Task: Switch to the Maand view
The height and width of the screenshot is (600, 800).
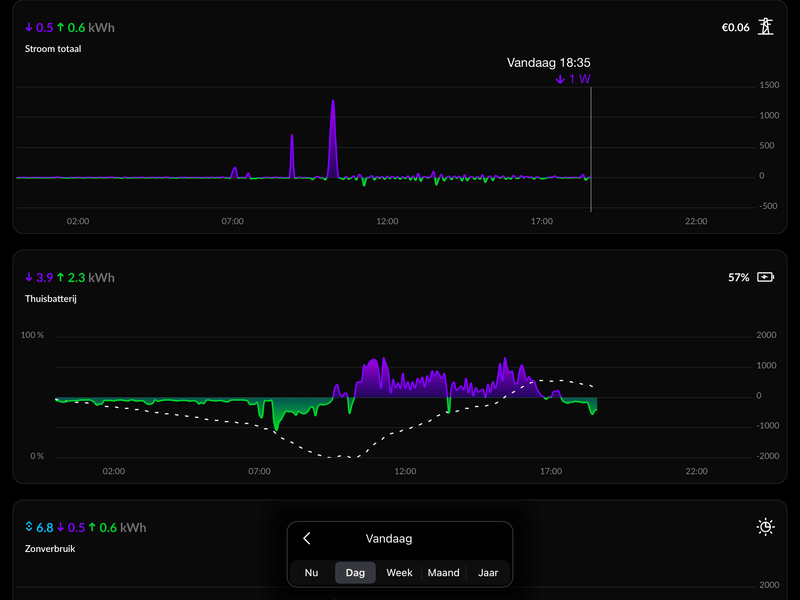Action: [x=443, y=572]
